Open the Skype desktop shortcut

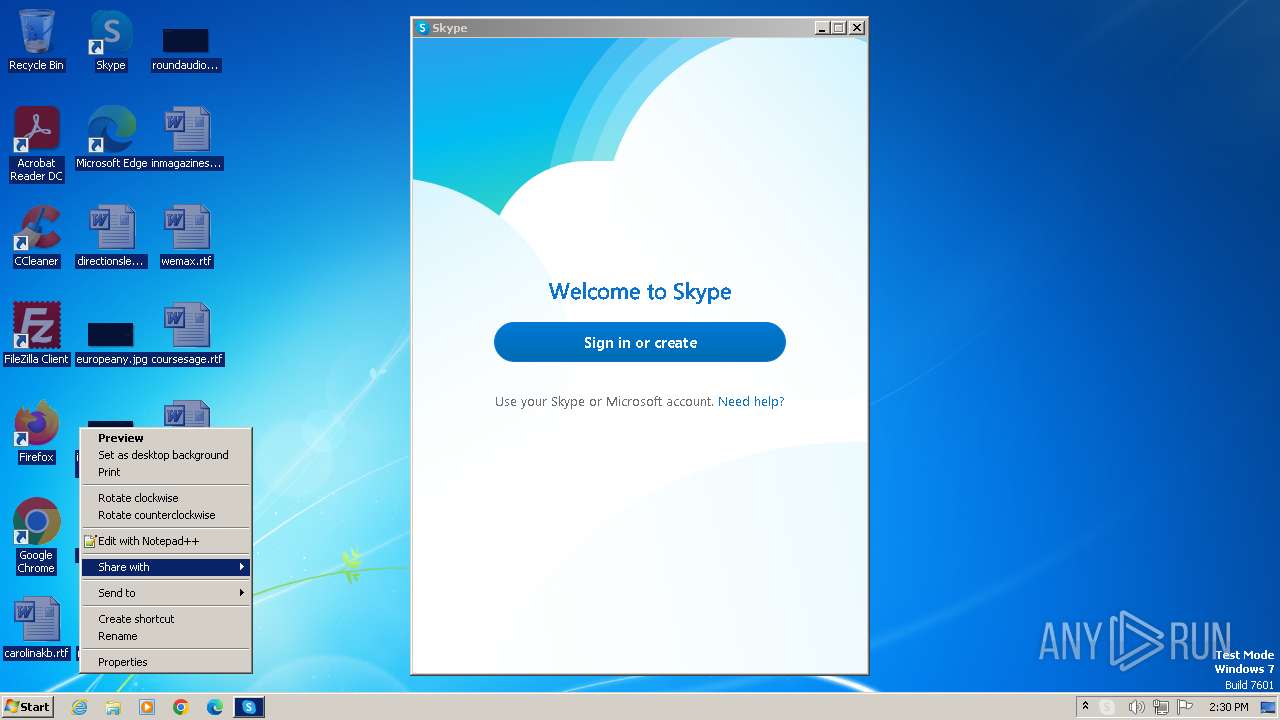click(110, 40)
